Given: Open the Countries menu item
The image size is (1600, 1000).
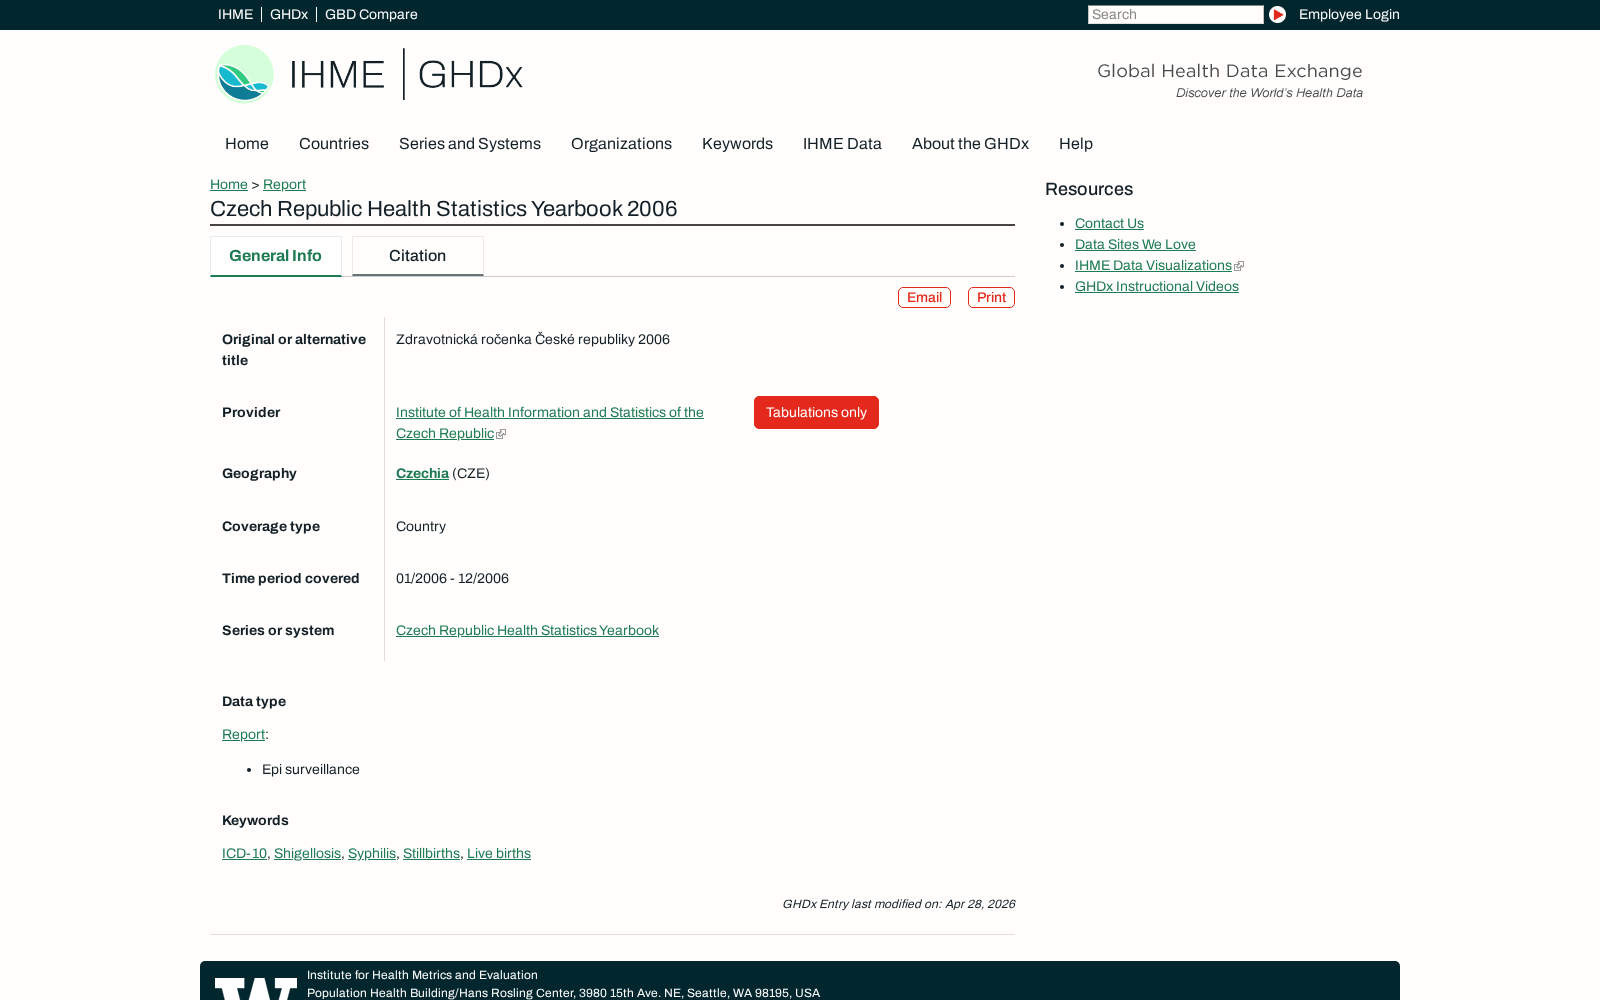Looking at the screenshot, I should click(x=334, y=144).
